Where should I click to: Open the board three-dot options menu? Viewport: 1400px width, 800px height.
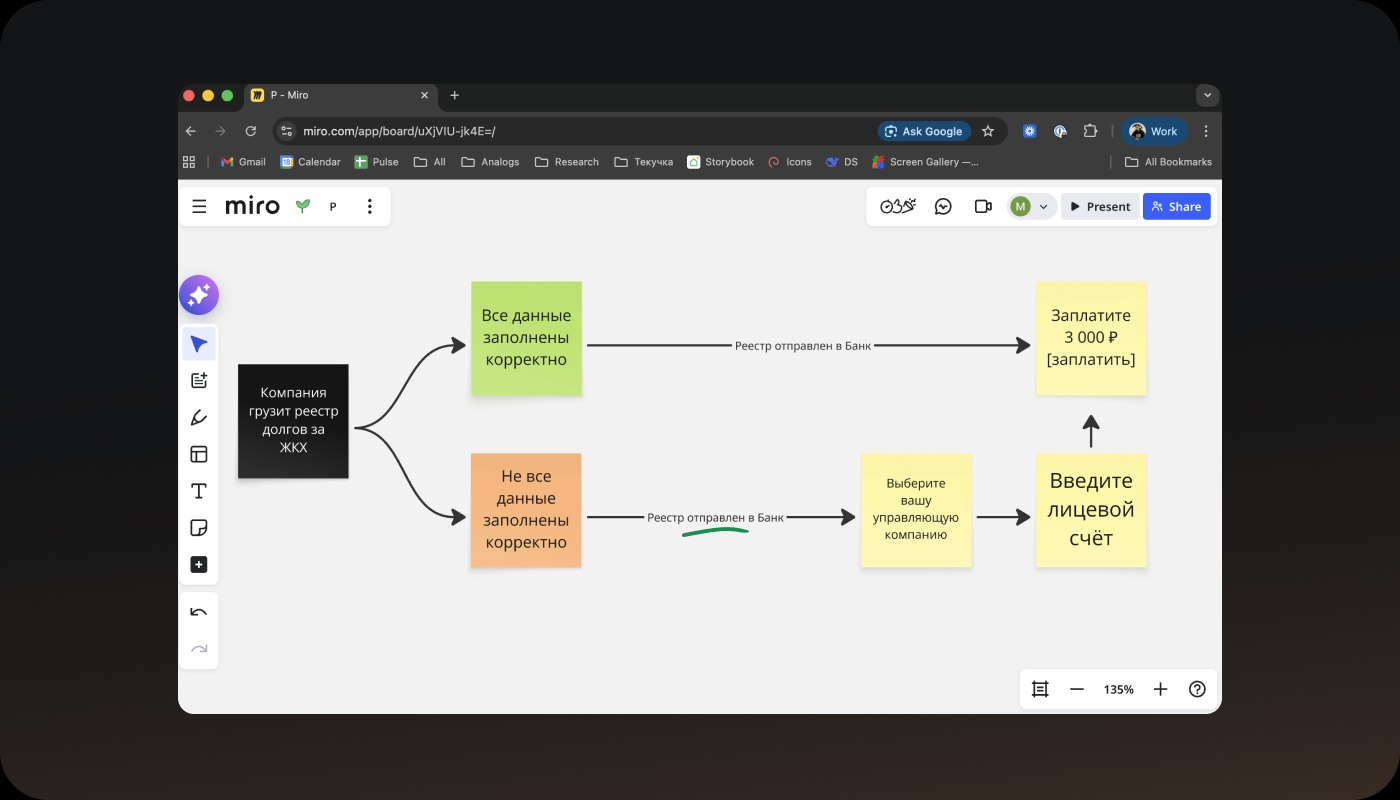tap(370, 207)
